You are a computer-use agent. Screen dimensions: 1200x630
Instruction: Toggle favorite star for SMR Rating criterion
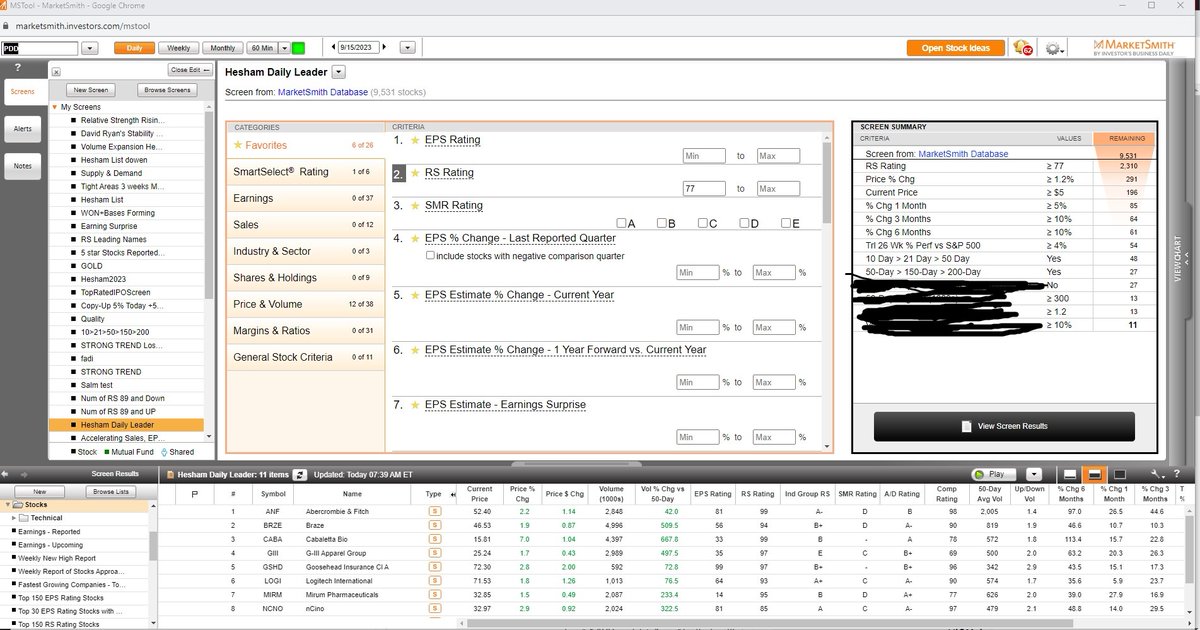415,205
